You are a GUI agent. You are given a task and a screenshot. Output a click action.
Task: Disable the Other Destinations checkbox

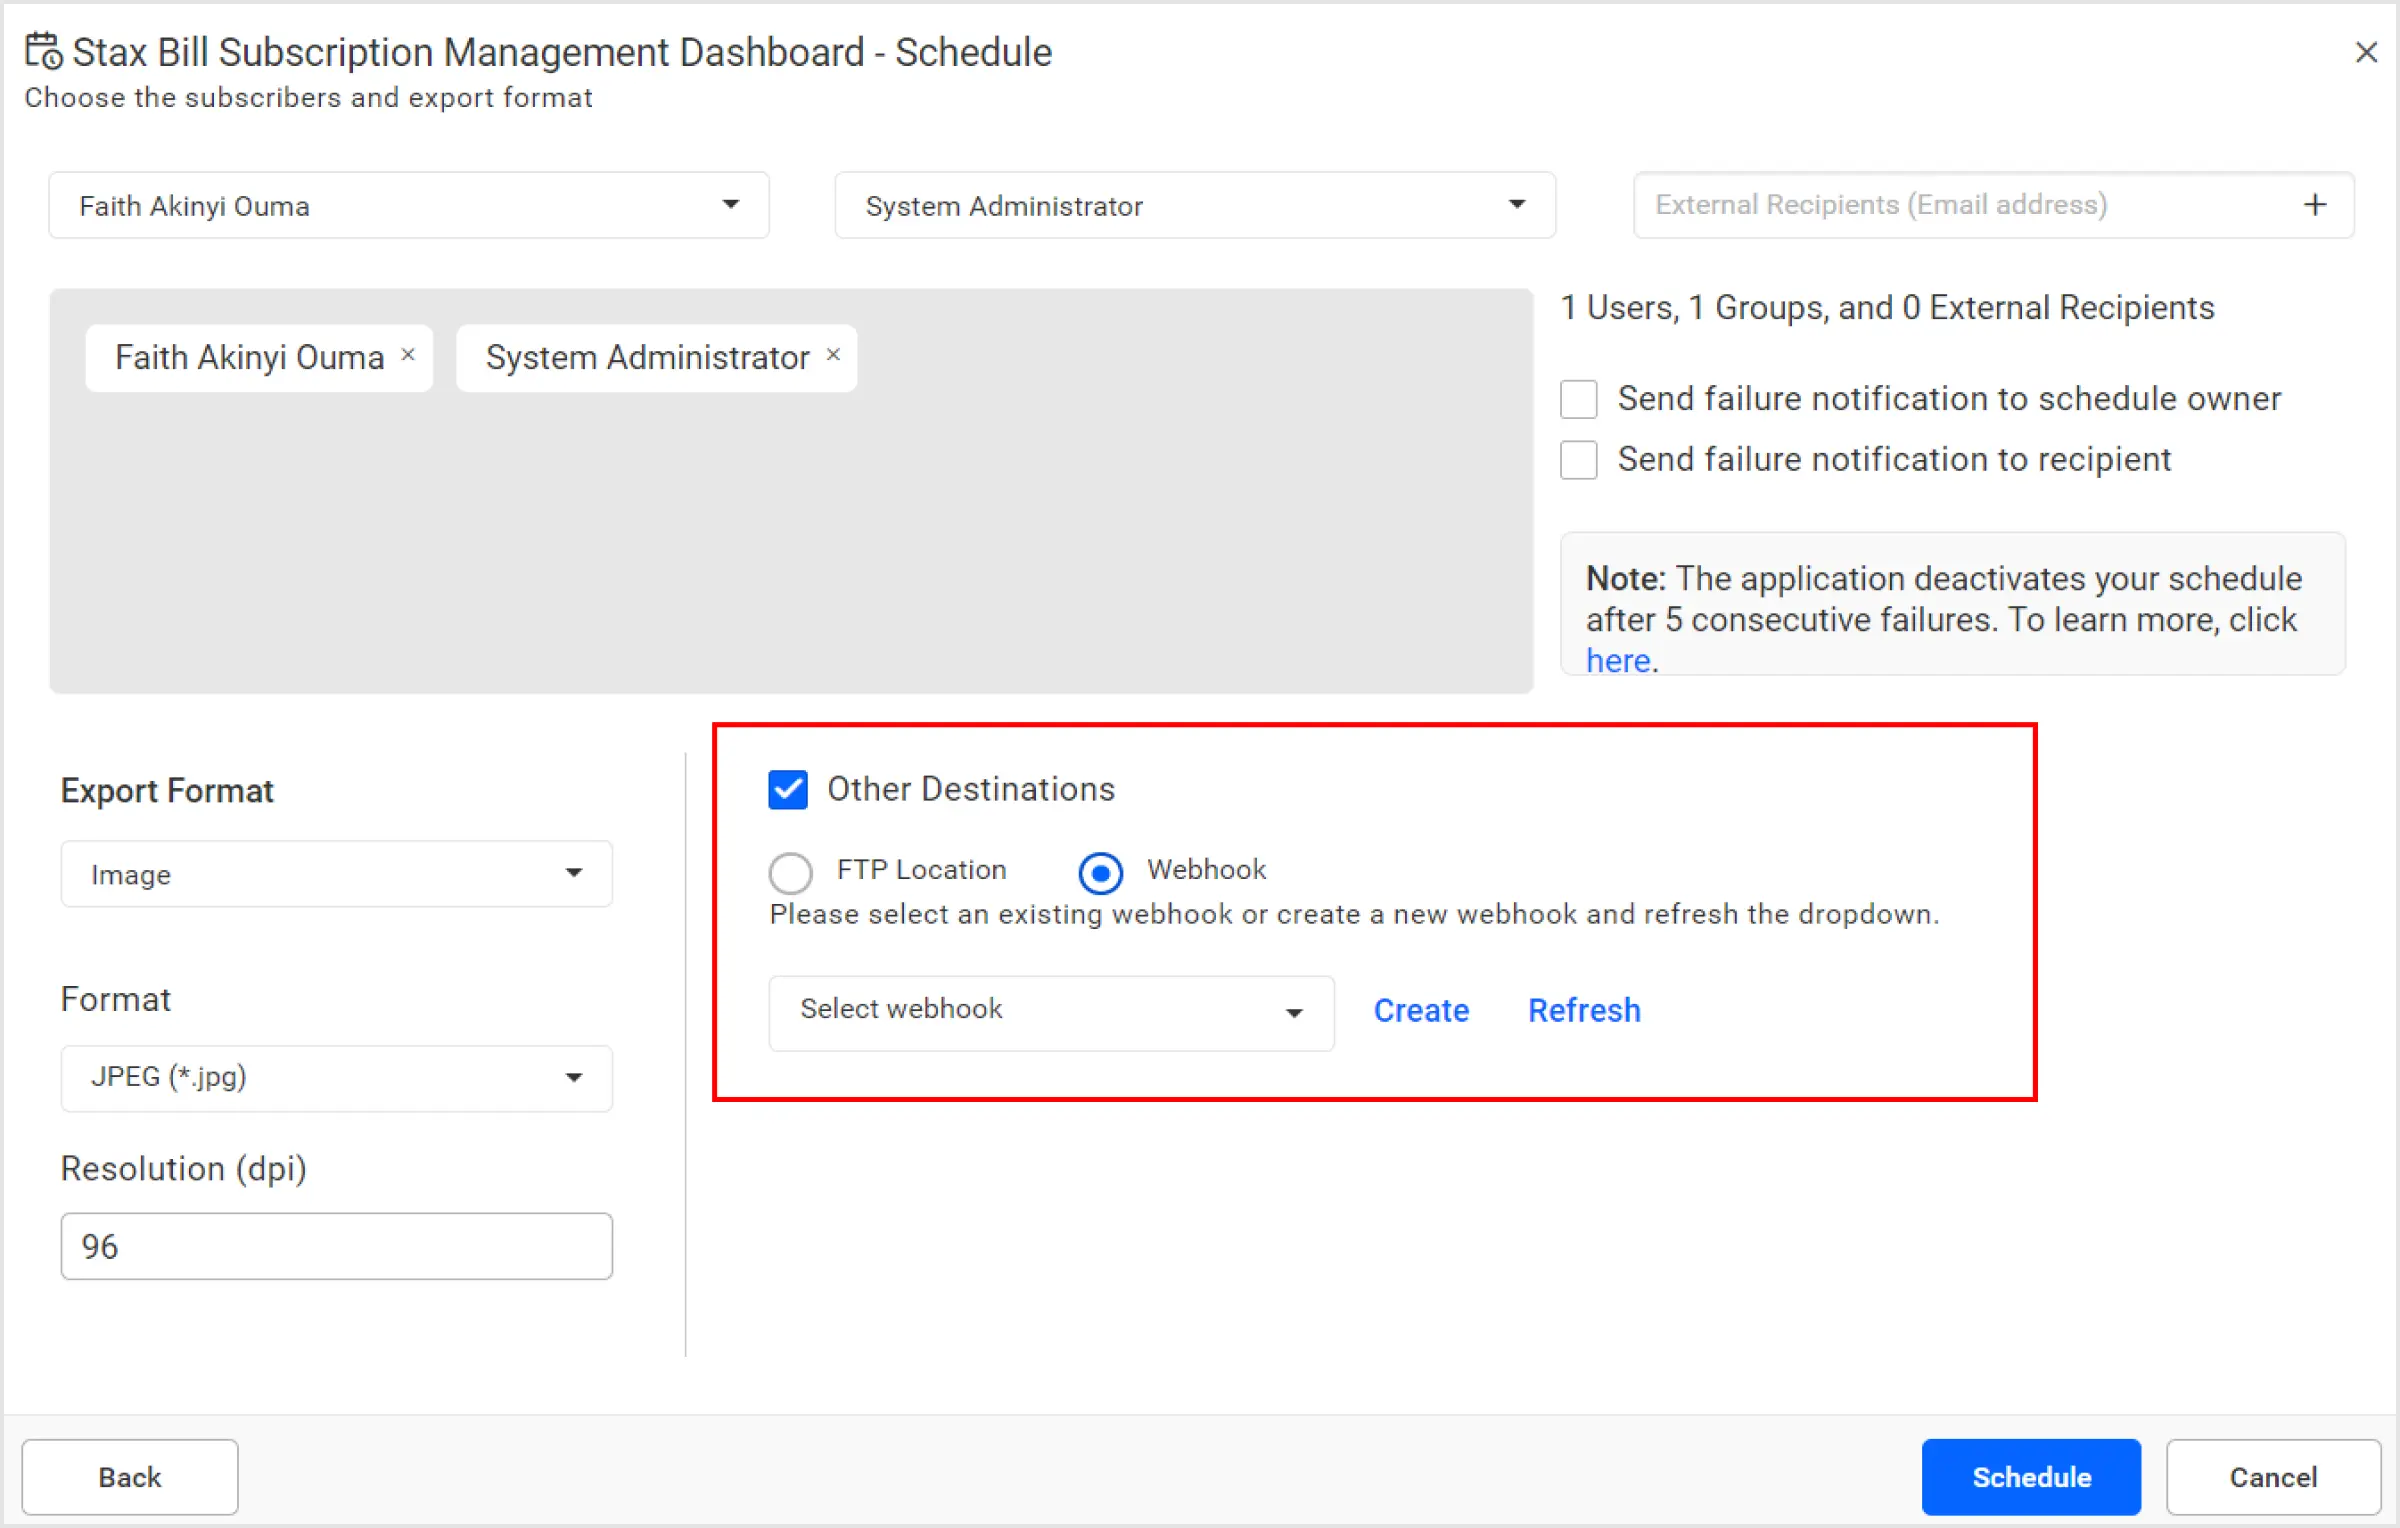787,789
